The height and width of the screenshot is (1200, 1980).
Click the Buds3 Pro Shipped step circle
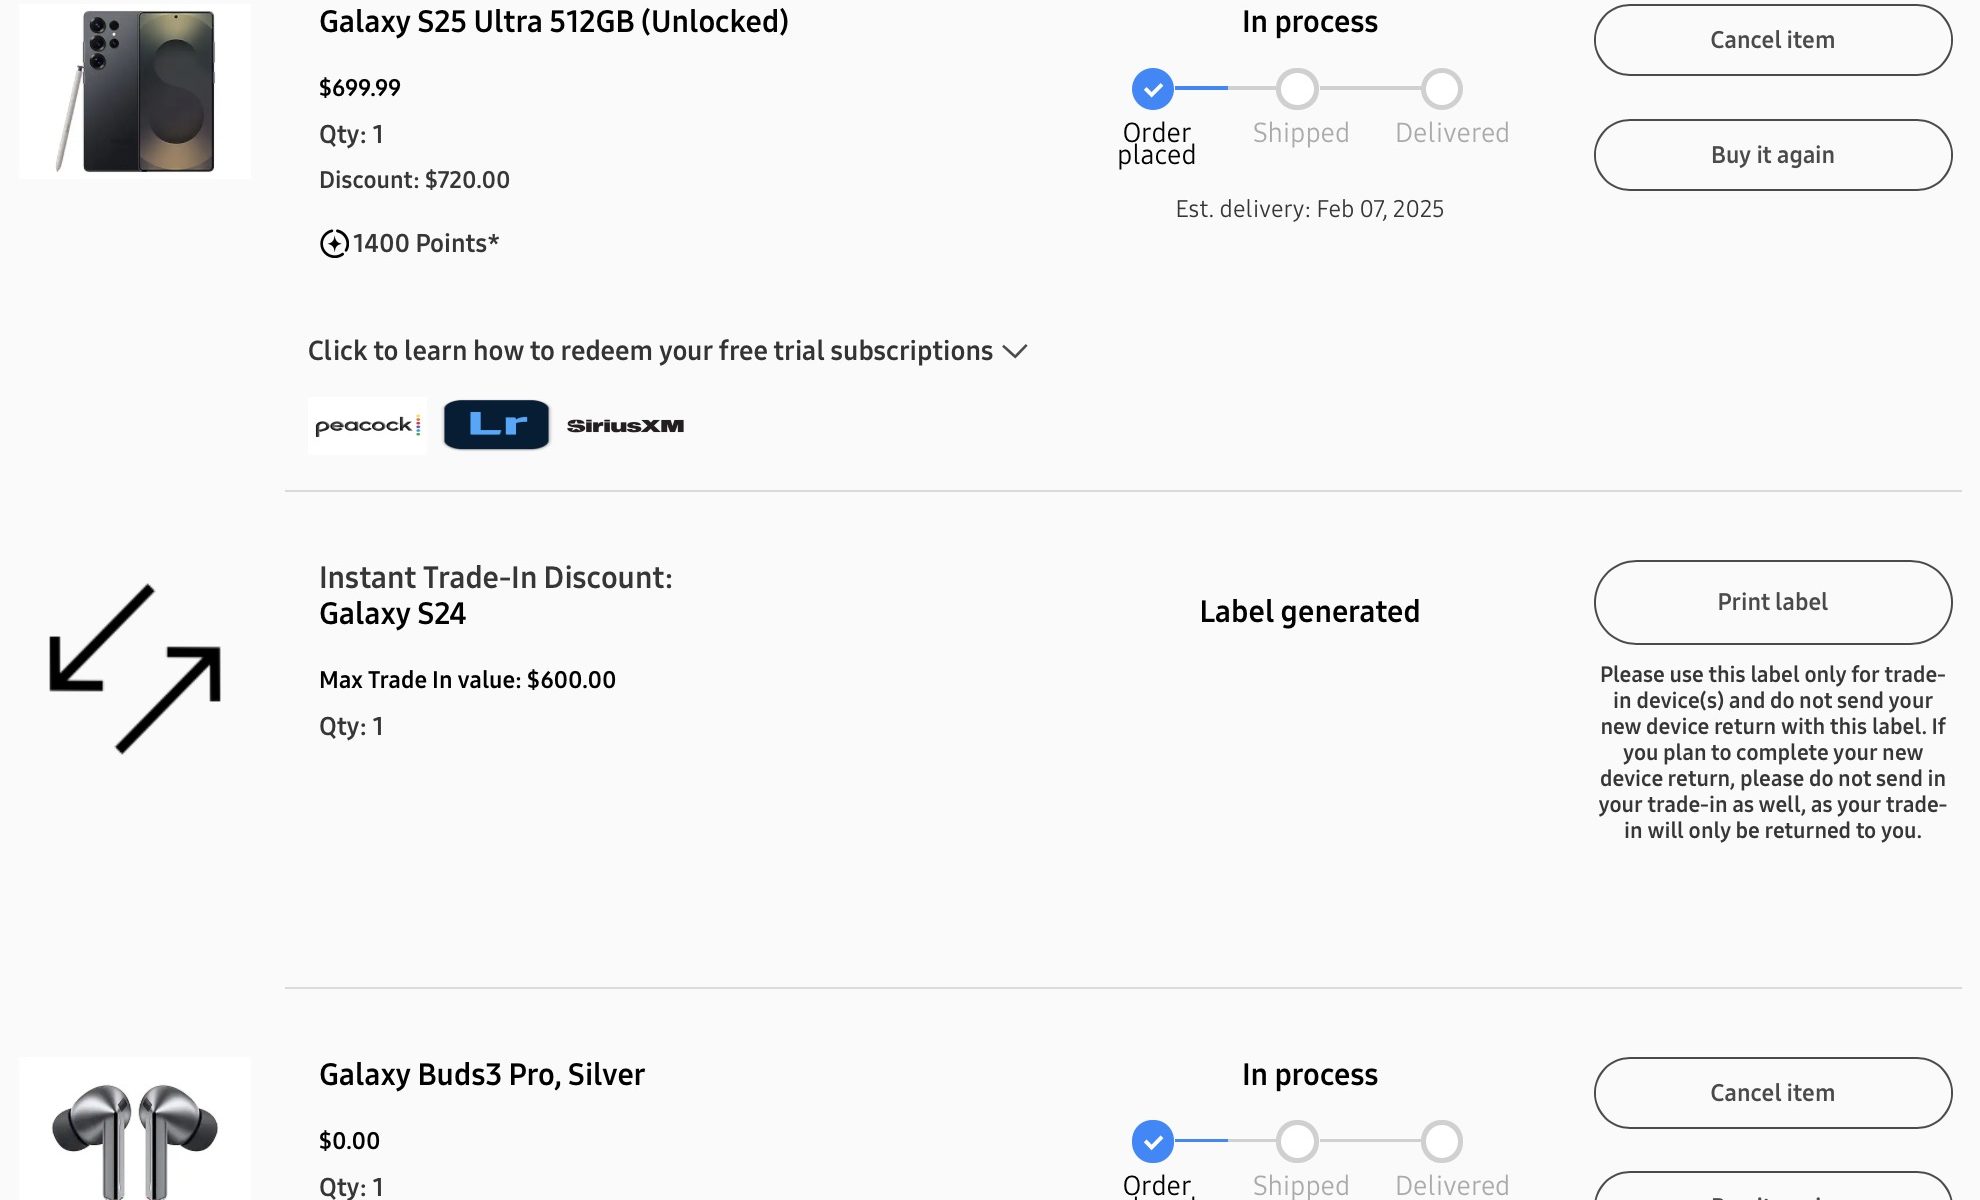pyautogui.click(x=1297, y=1141)
